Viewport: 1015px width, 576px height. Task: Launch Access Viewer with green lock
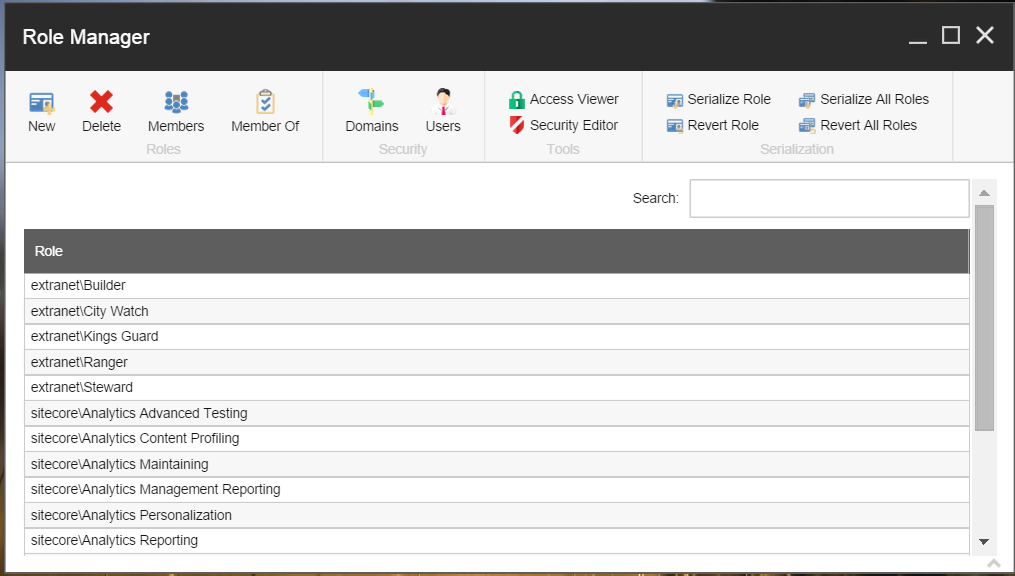(x=563, y=99)
